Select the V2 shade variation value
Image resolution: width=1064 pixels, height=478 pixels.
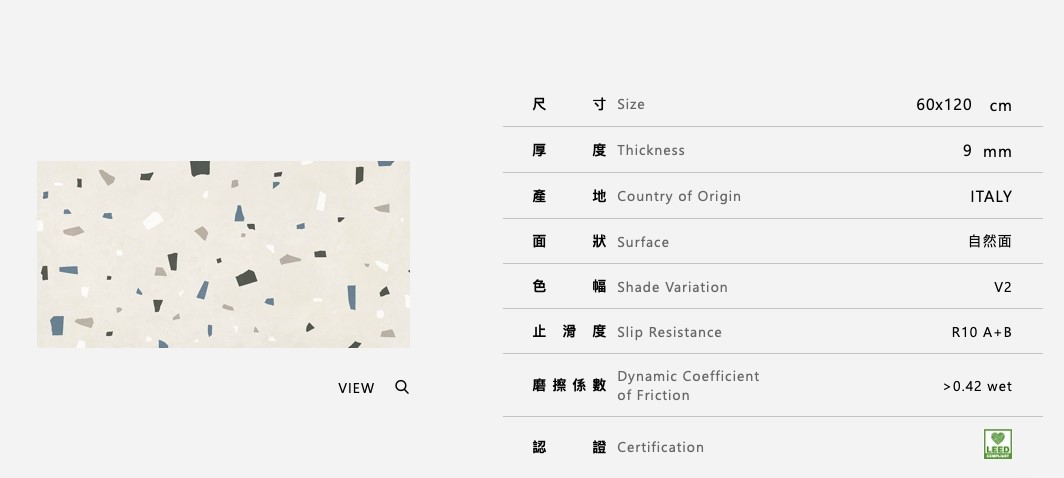tap(1002, 287)
